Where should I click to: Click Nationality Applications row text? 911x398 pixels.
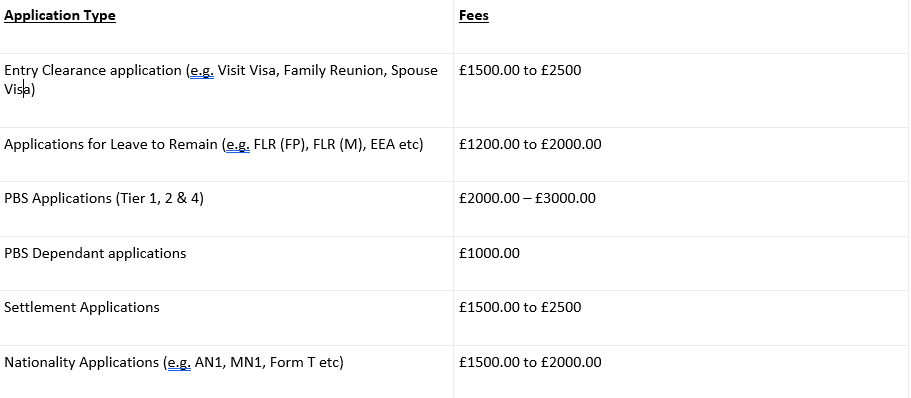174,363
